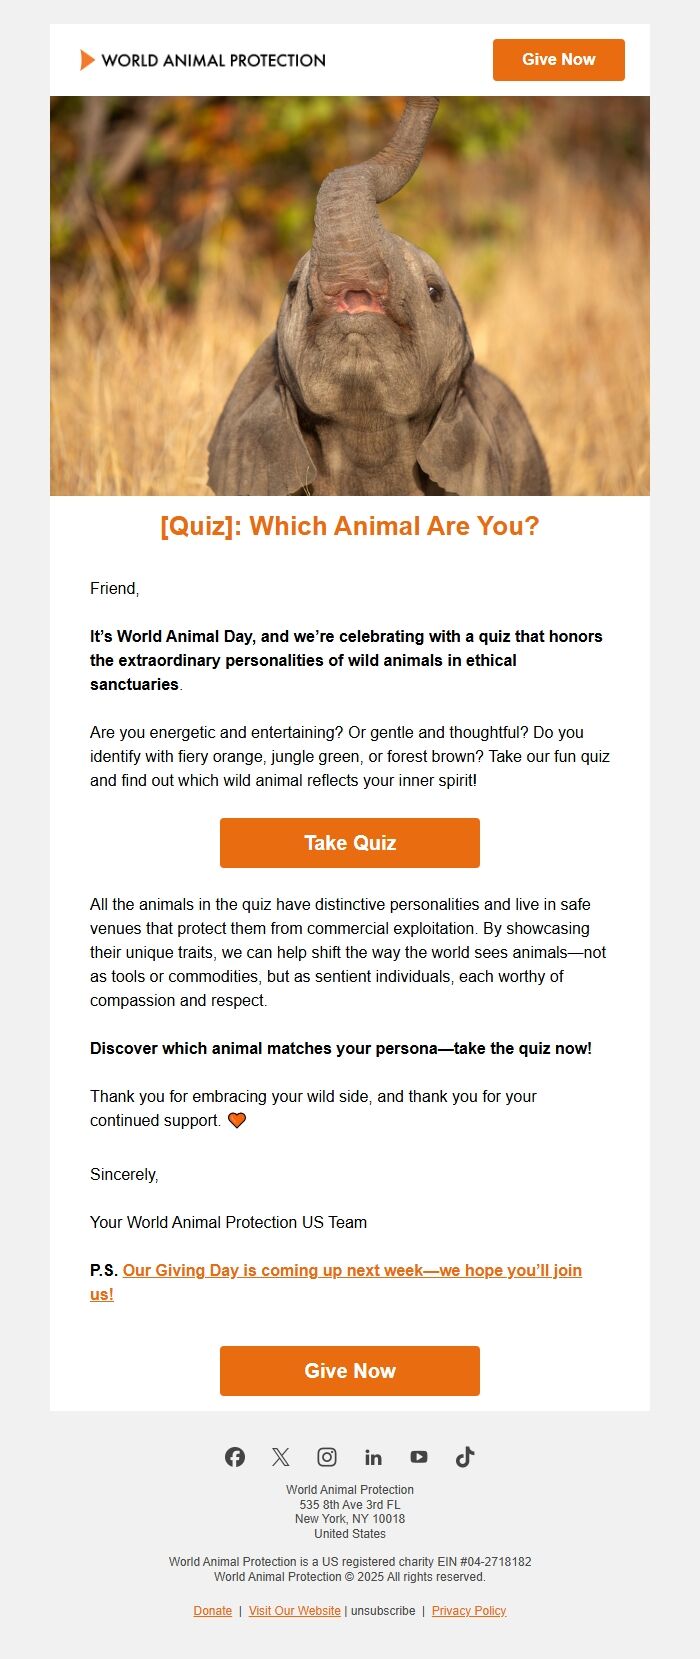Click the LinkedIn icon in footer
700x1659 pixels.
point(373,1457)
